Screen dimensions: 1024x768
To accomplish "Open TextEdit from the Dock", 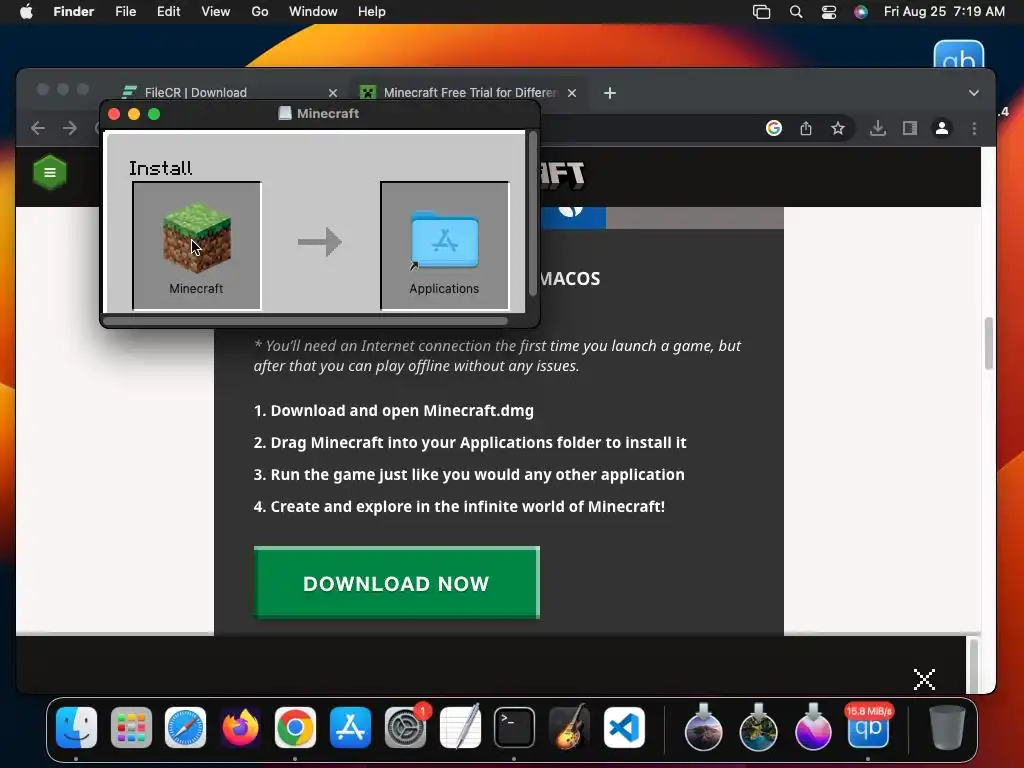I will tap(460, 728).
